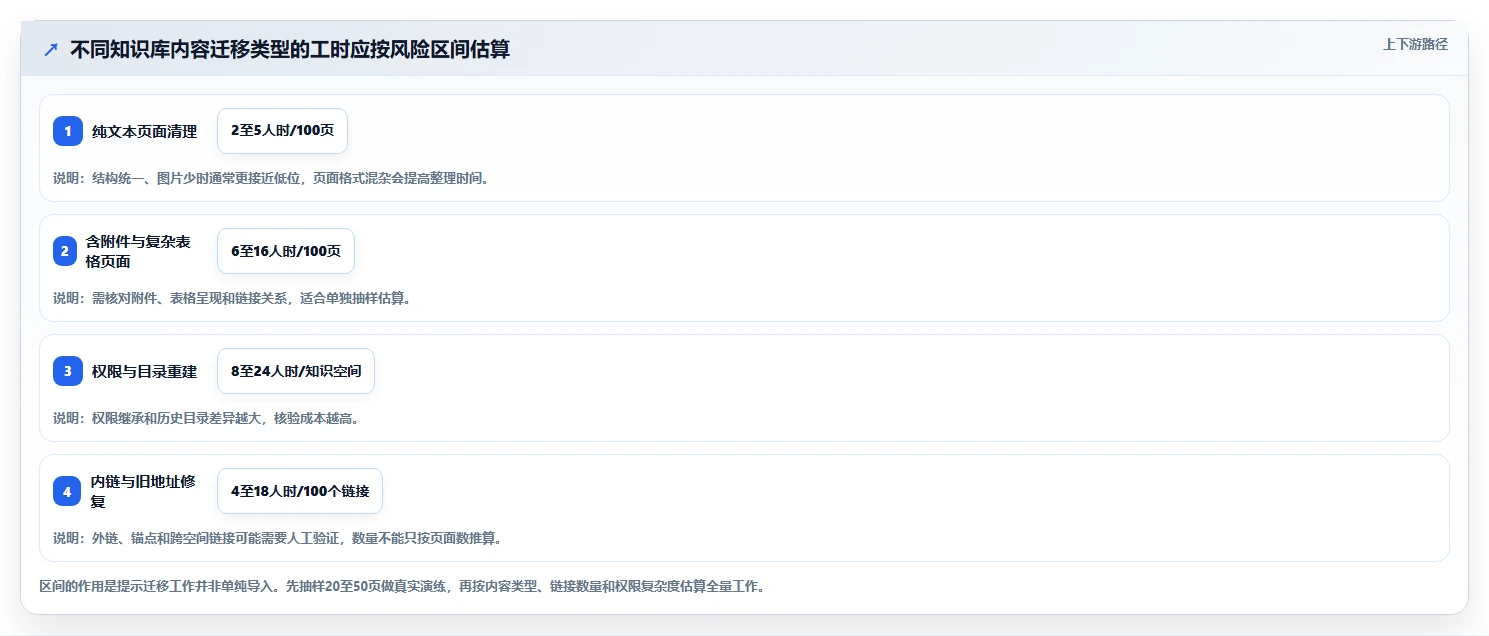Click the note starting 说明：结构统一、图片少时
The image size is (1489, 636).
272,178
